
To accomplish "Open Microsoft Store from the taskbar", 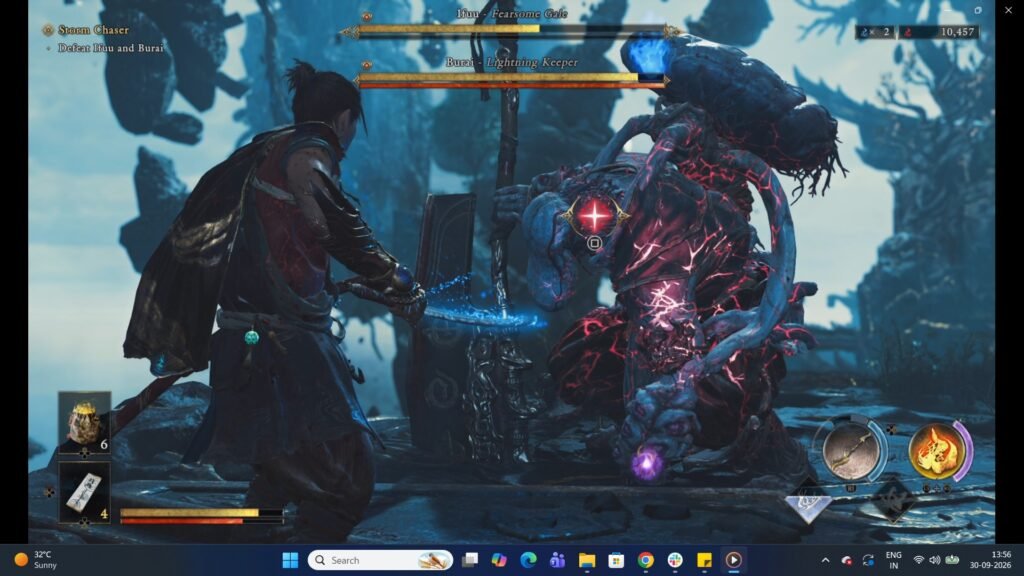I will coord(616,560).
